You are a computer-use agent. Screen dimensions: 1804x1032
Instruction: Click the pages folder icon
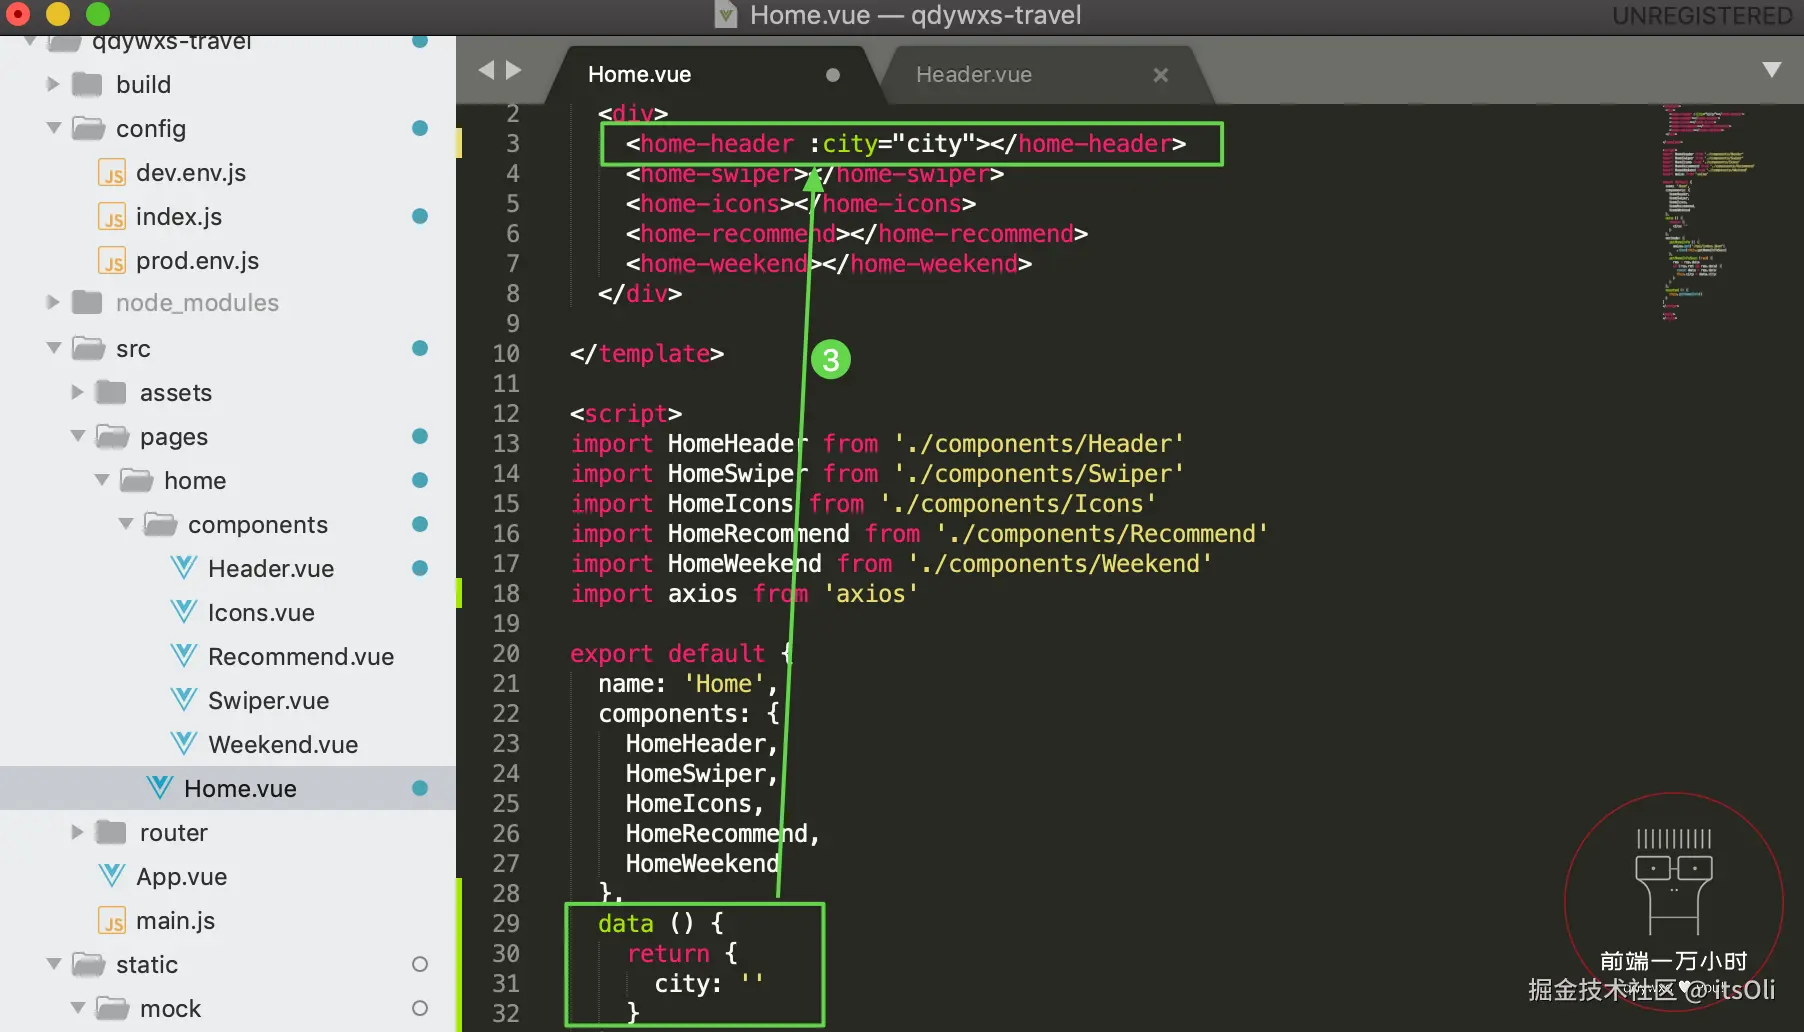[112, 436]
